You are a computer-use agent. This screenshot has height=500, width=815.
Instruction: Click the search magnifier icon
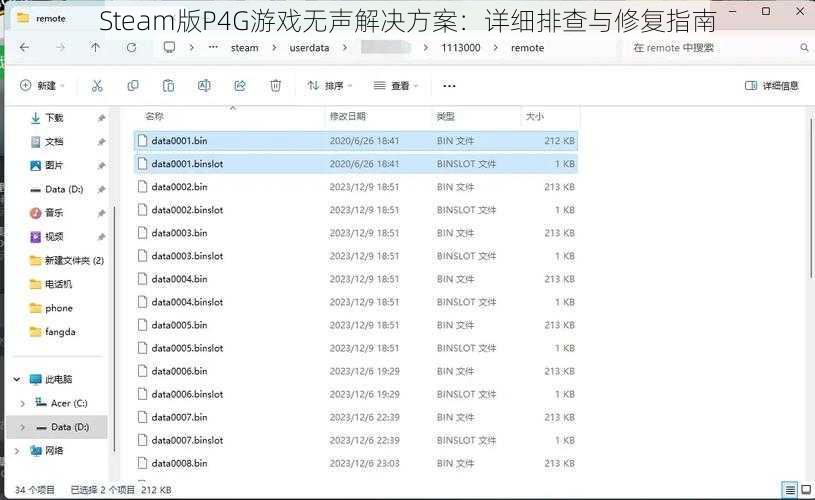click(x=804, y=47)
